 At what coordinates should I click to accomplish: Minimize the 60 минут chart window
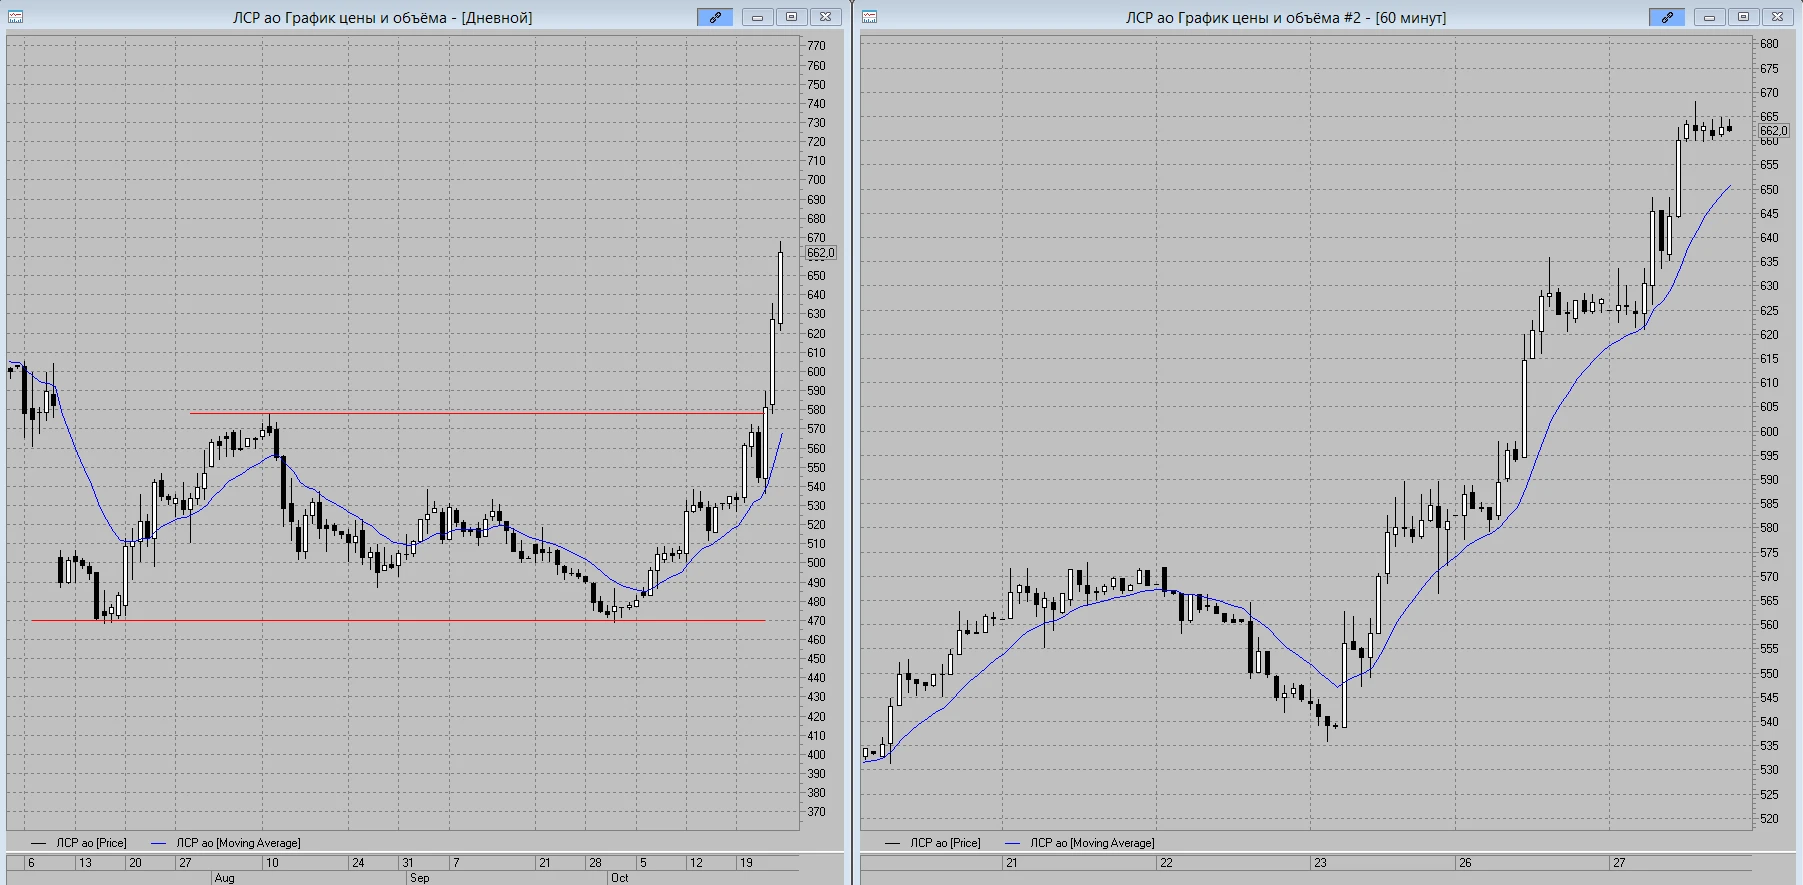pos(1709,17)
